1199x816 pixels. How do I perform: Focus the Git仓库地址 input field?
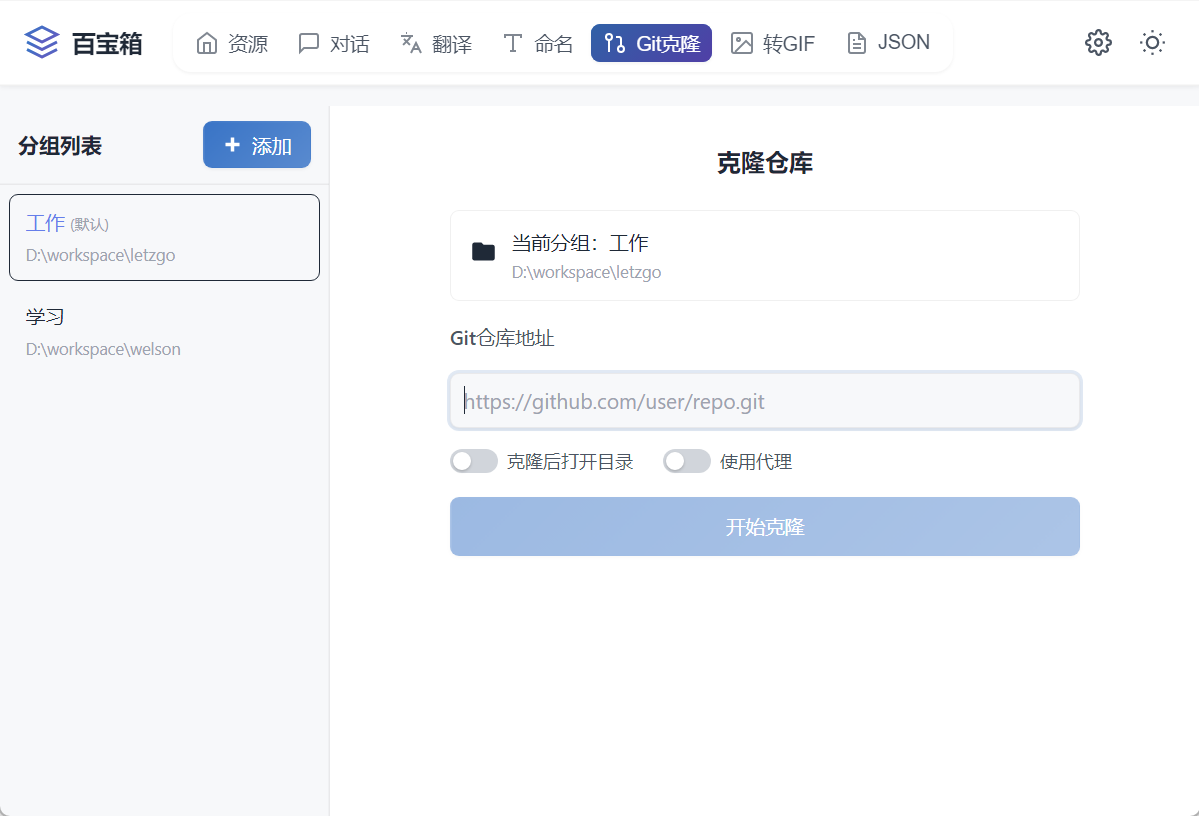pos(765,401)
